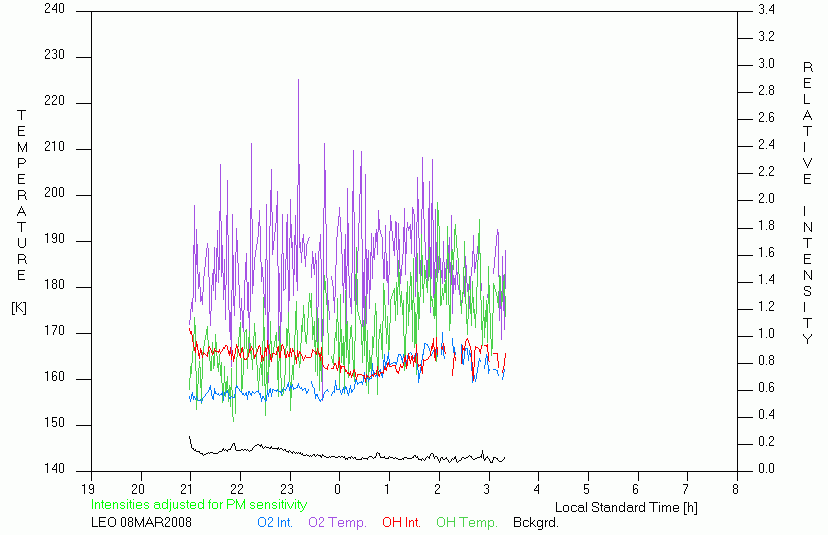Click the OH Int. legend label

[401, 522]
